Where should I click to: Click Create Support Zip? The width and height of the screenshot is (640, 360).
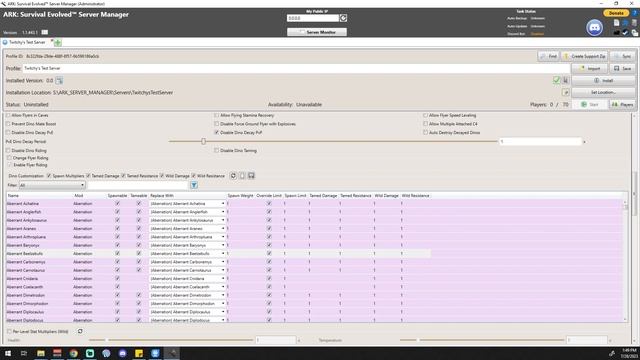pyautogui.click(x=585, y=56)
